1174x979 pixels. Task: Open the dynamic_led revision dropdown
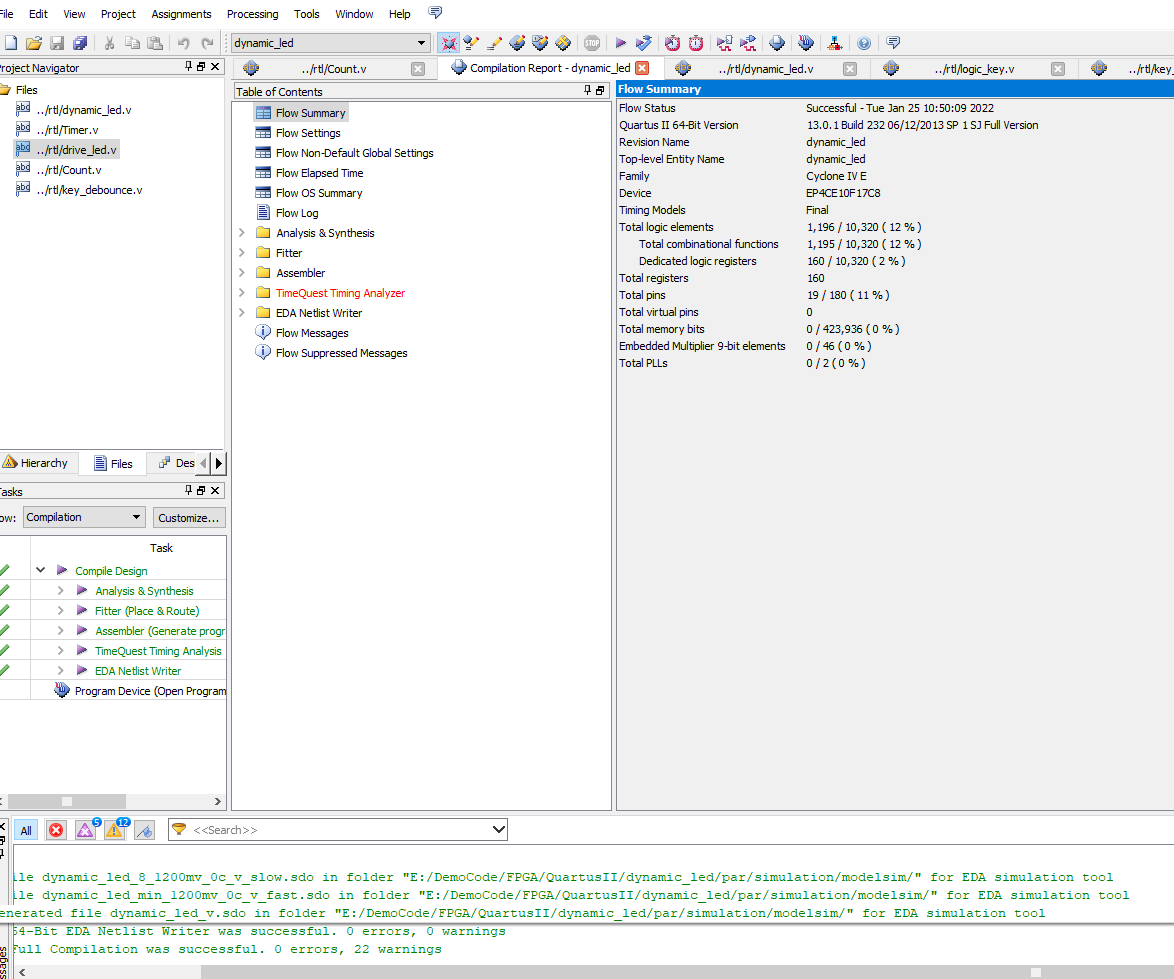click(421, 43)
